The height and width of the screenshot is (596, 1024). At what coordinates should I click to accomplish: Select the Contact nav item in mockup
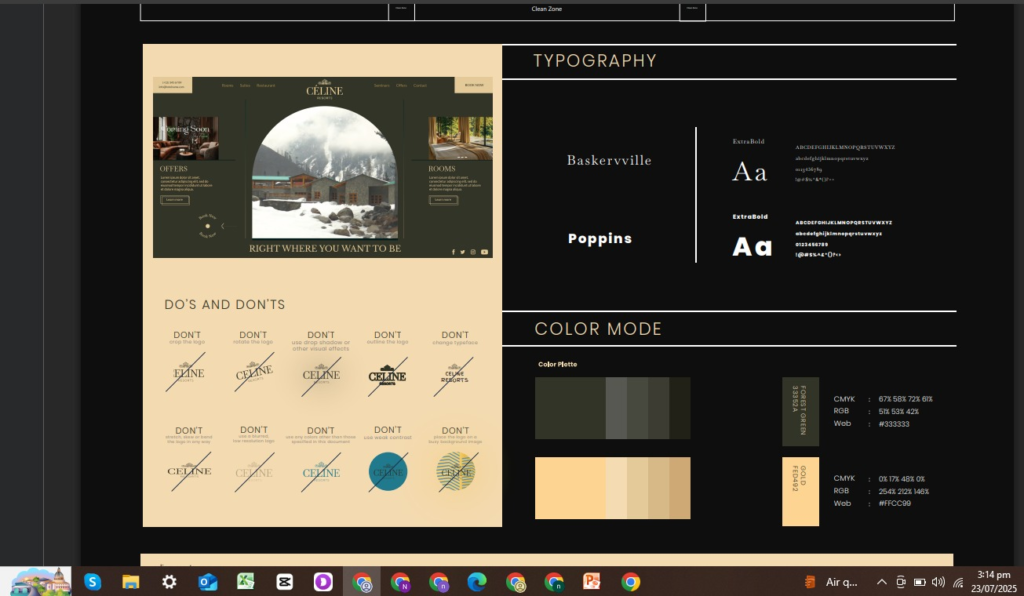click(x=419, y=85)
